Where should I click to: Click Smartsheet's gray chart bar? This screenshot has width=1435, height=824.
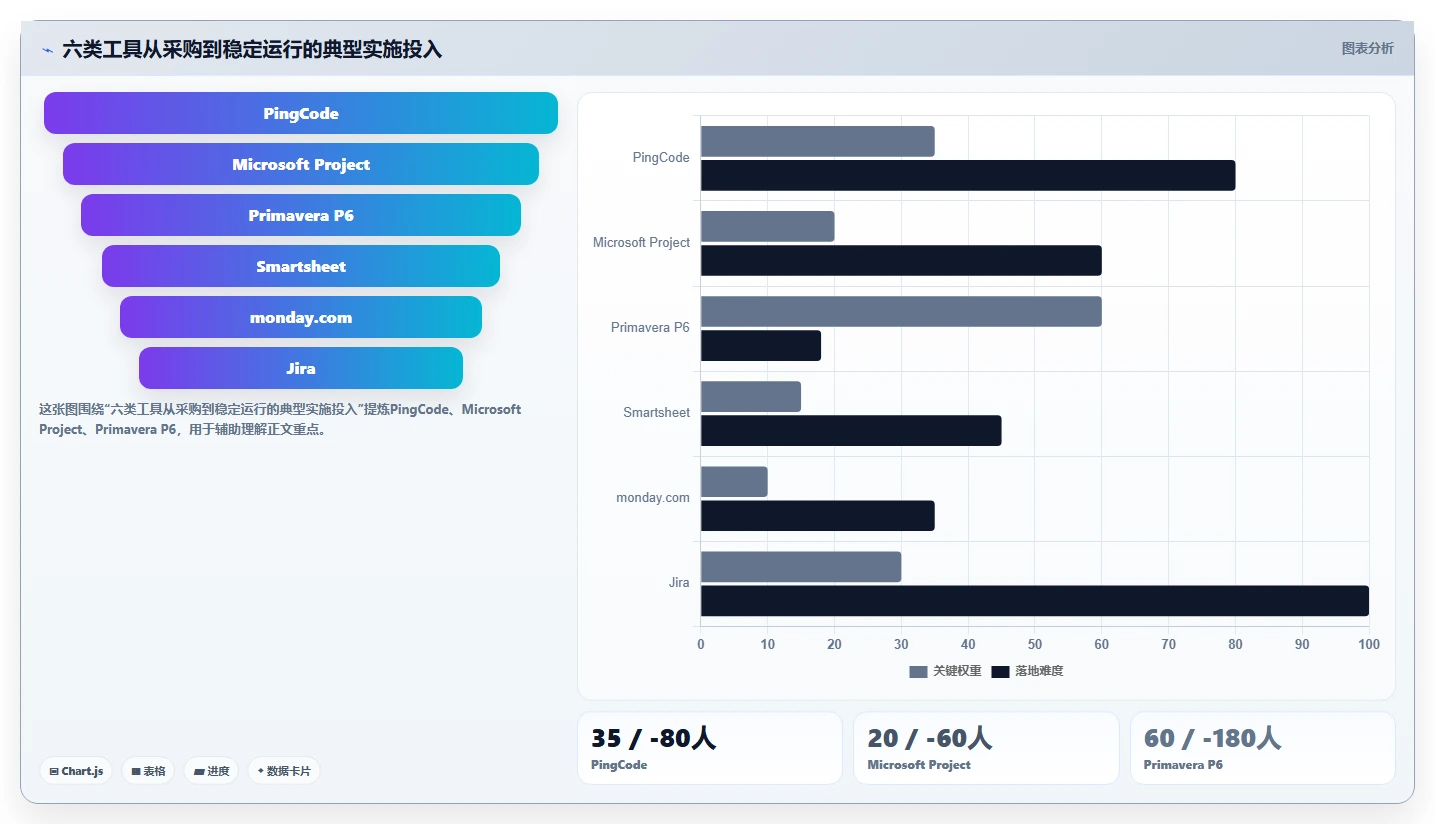click(x=751, y=396)
